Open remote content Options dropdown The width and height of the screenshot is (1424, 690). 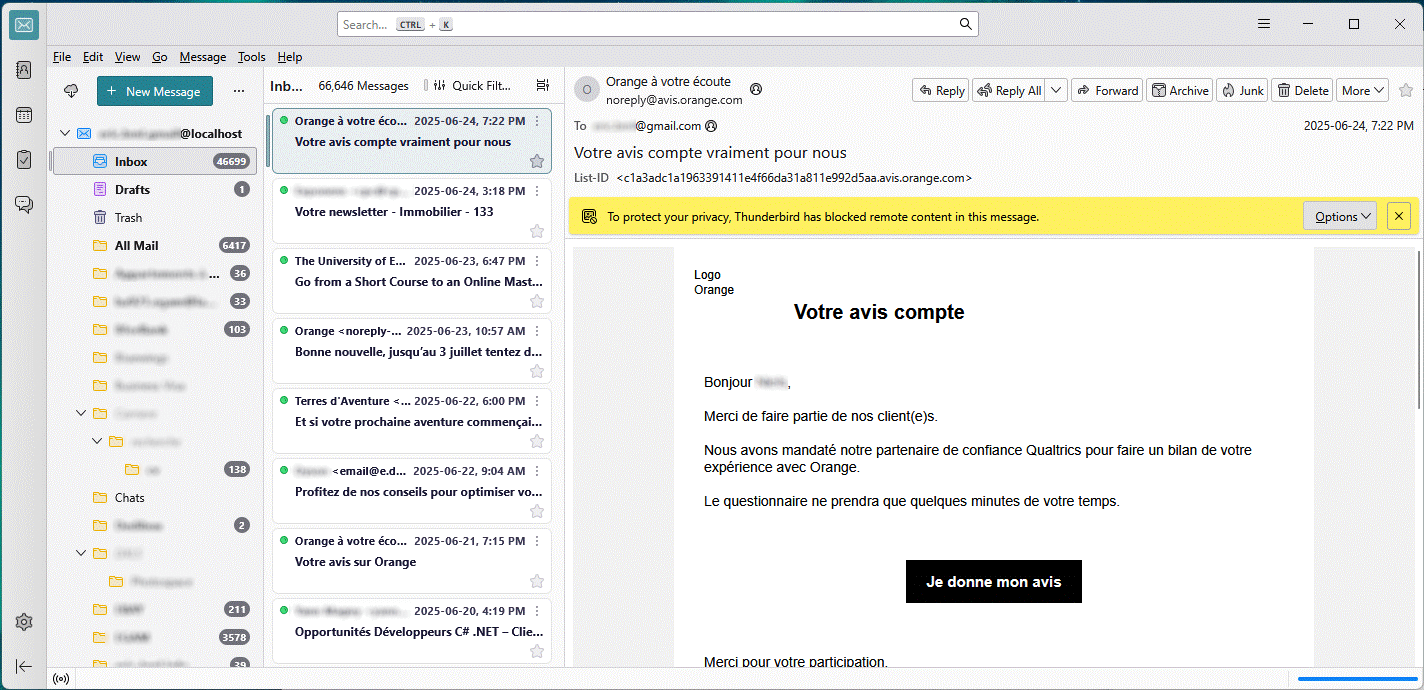pos(1340,216)
